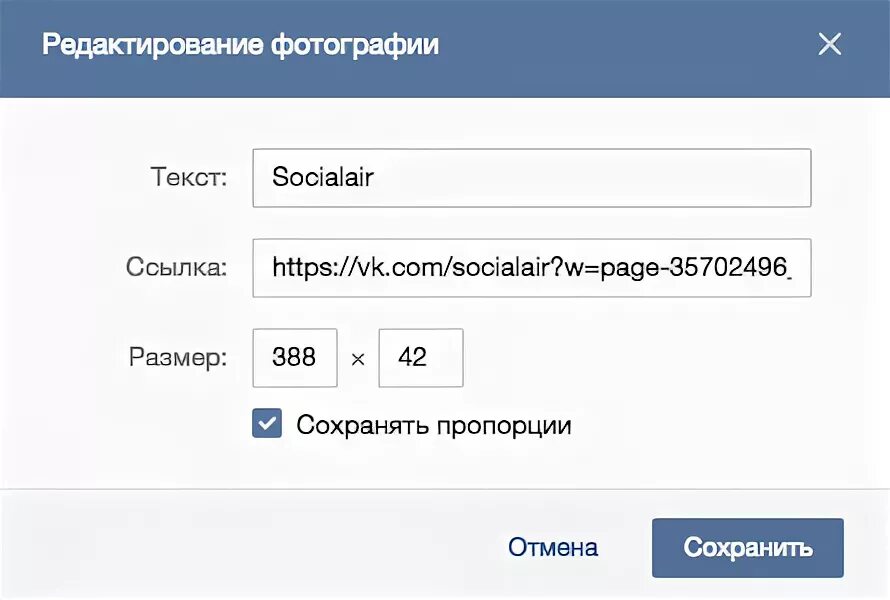Select the width field showing 388

(295, 358)
